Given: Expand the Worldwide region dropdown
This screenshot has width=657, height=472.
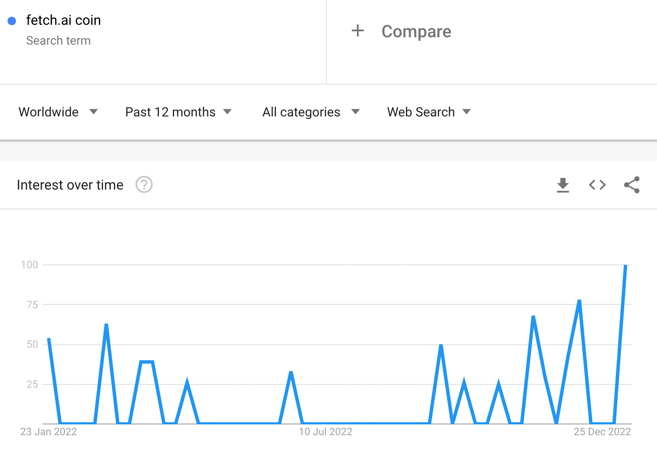Looking at the screenshot, I should point(58,112).
